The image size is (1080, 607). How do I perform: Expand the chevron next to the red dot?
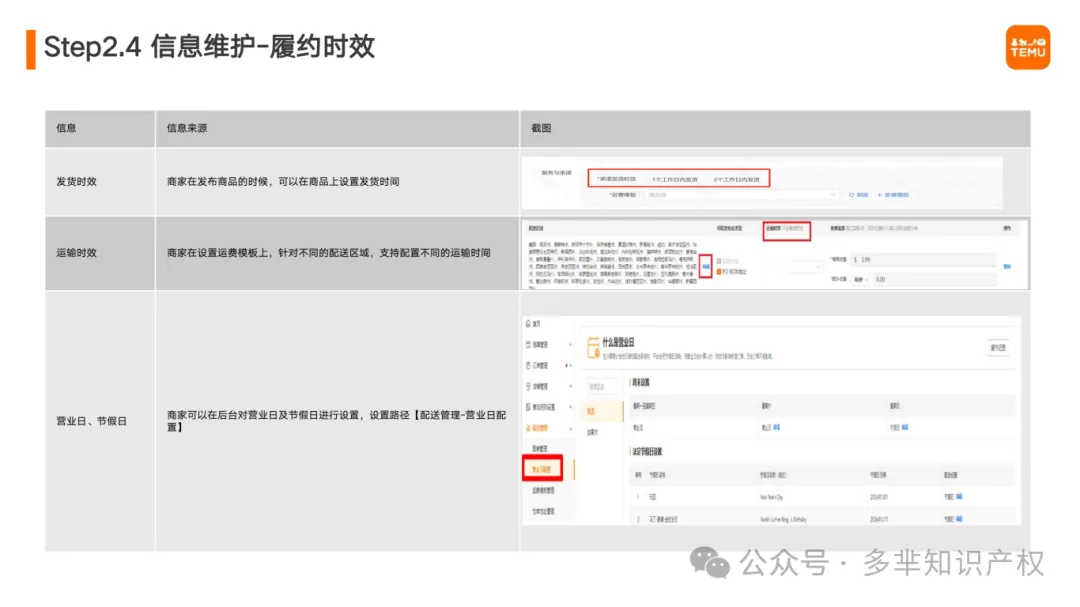point(571,366)
